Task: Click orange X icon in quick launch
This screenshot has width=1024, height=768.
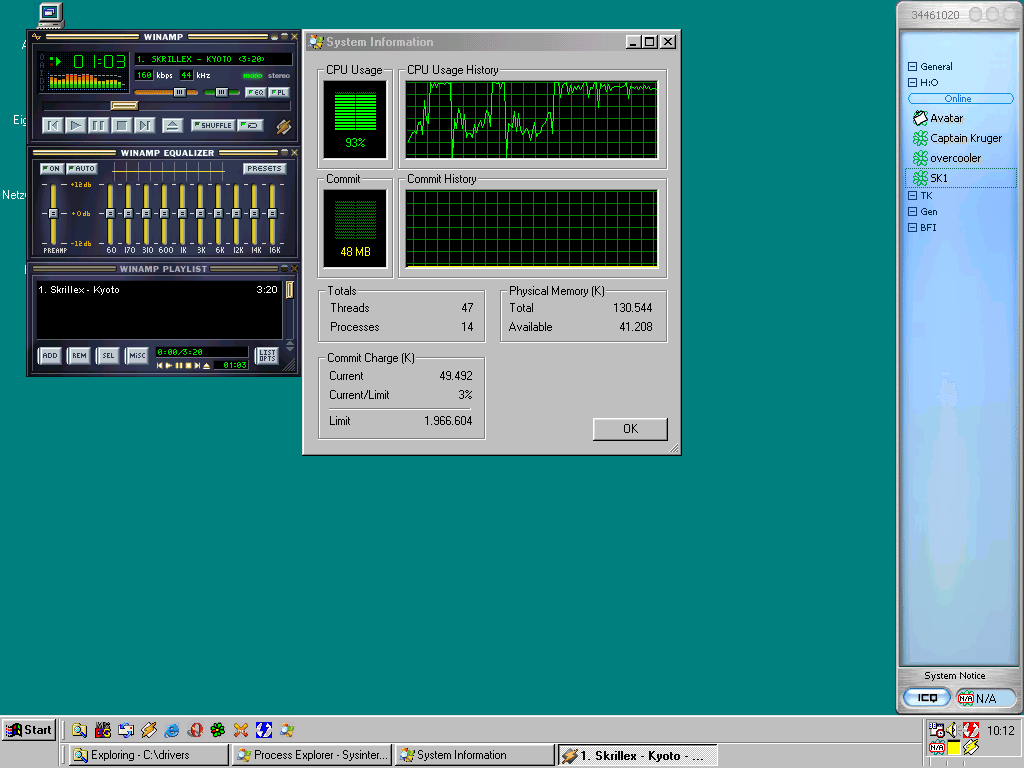Action: (241, 730)
